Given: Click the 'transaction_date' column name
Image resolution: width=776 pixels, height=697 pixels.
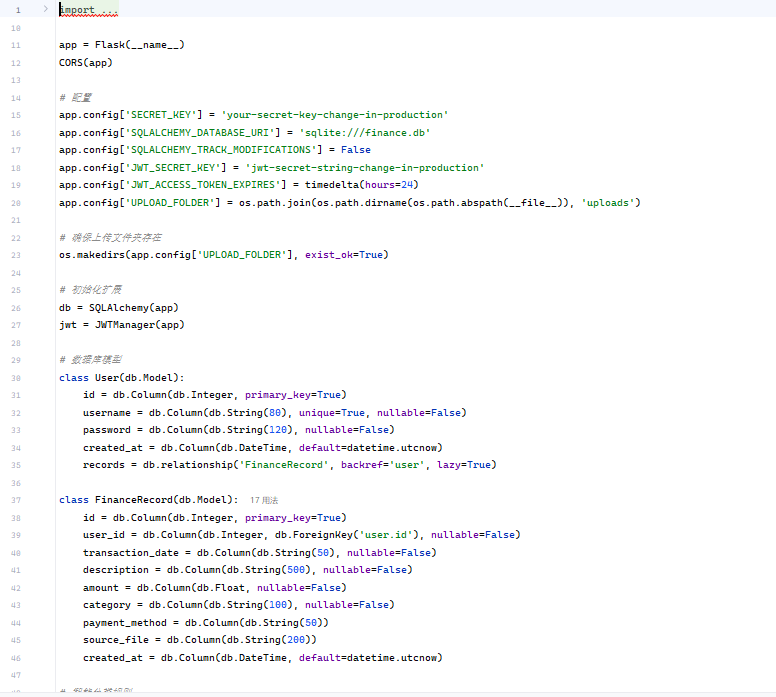Looking at the screenshot, I should [x=131, y=553].
